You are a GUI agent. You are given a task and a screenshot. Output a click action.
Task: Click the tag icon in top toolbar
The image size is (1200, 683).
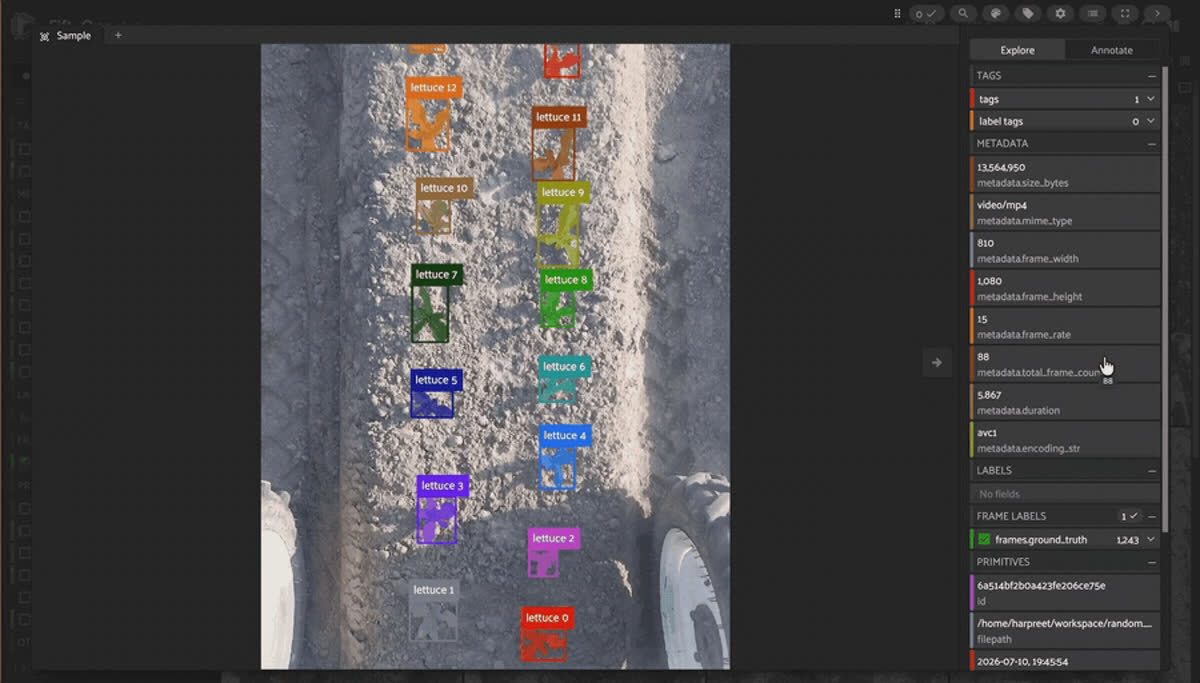(1027, 14)
